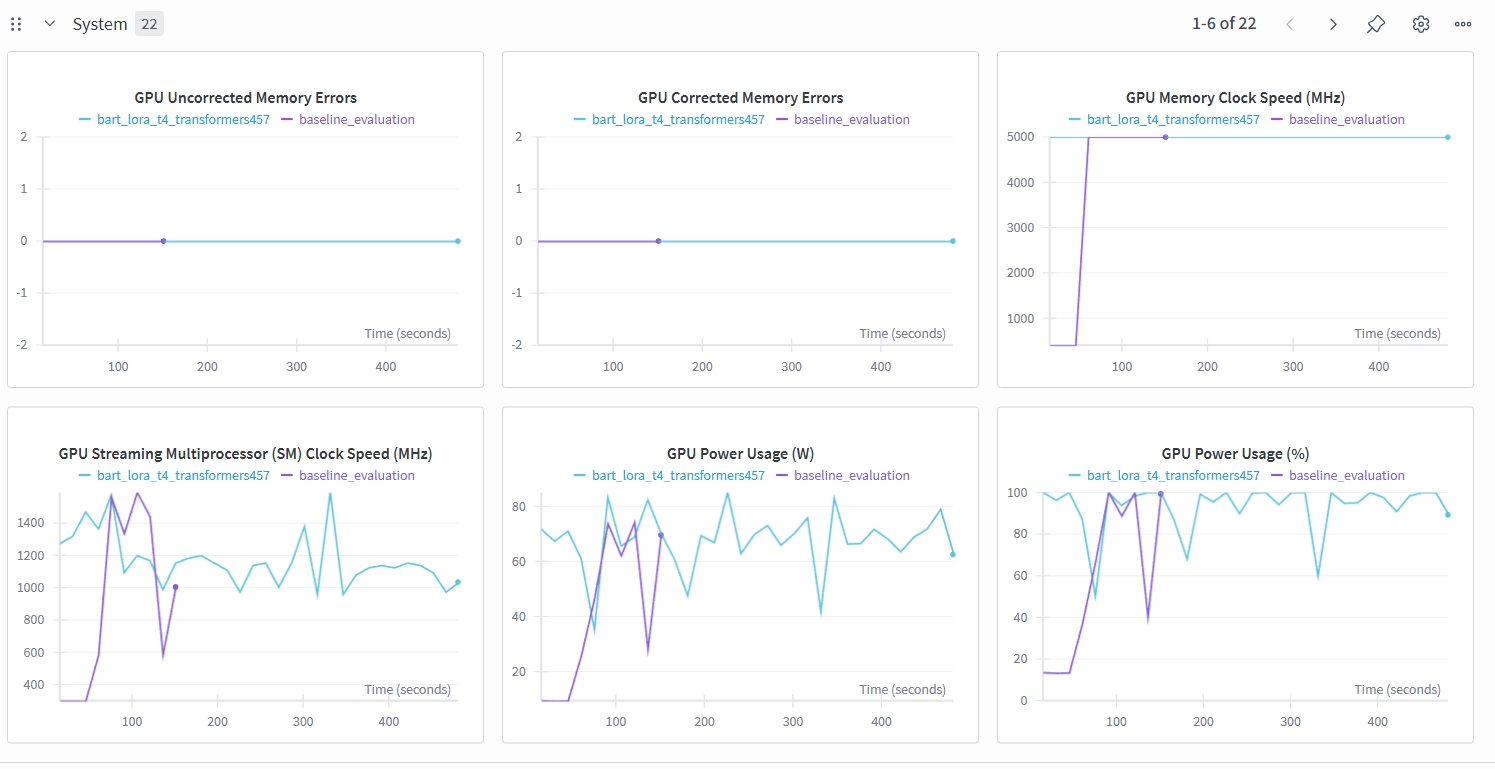Toggle bart_lora_t4_transformers457 in Uncorrected Memory Errors legend

[x=182, y=119]
